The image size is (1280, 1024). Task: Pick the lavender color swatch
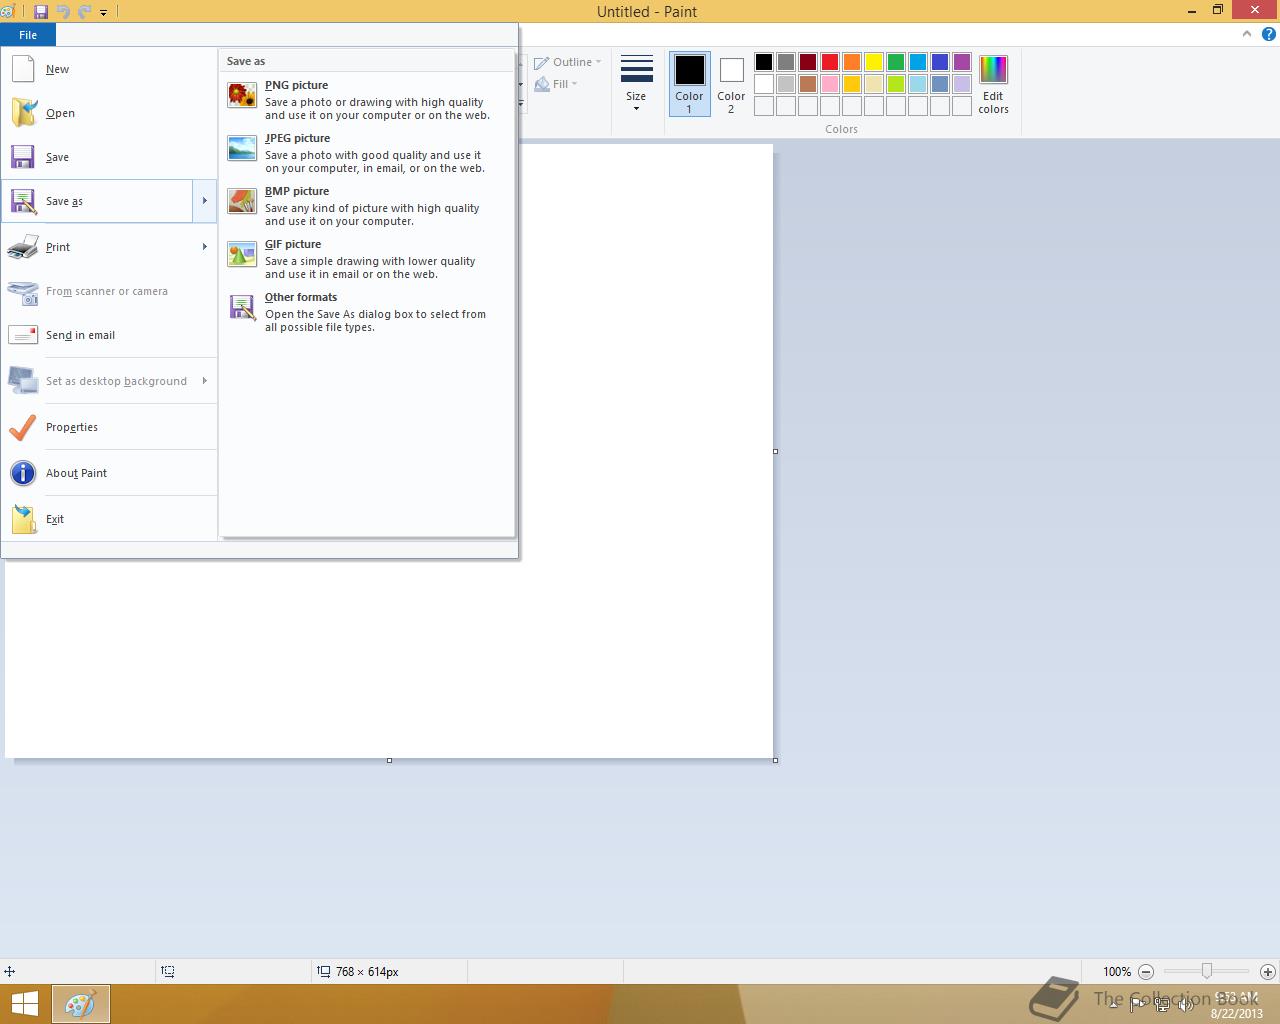click(x=962, y=84)
